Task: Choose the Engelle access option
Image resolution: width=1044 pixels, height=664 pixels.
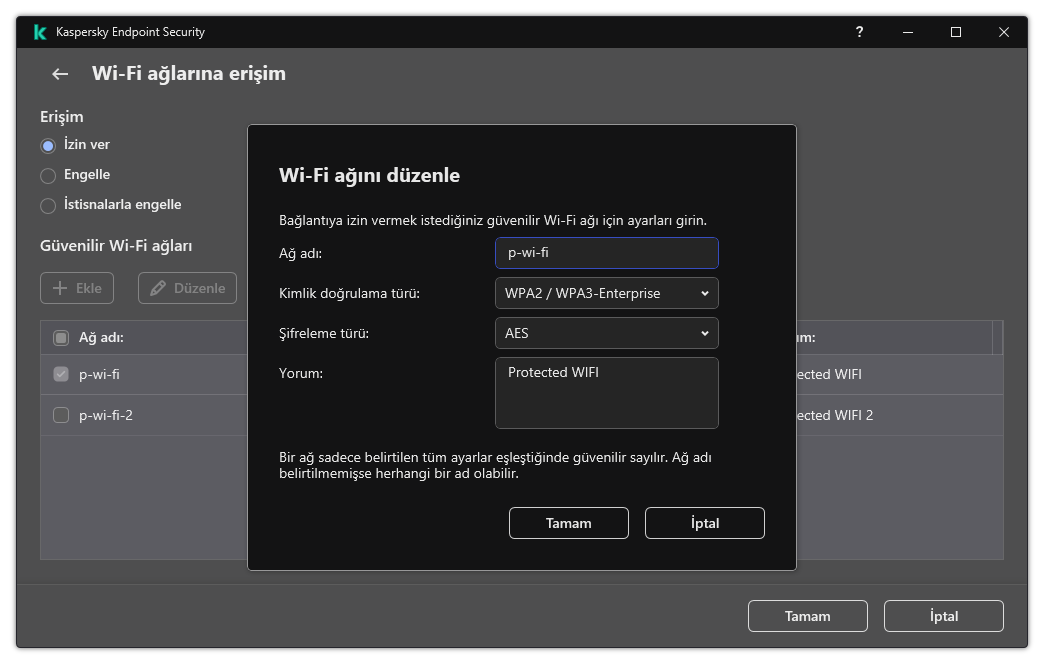Action: 47,175
